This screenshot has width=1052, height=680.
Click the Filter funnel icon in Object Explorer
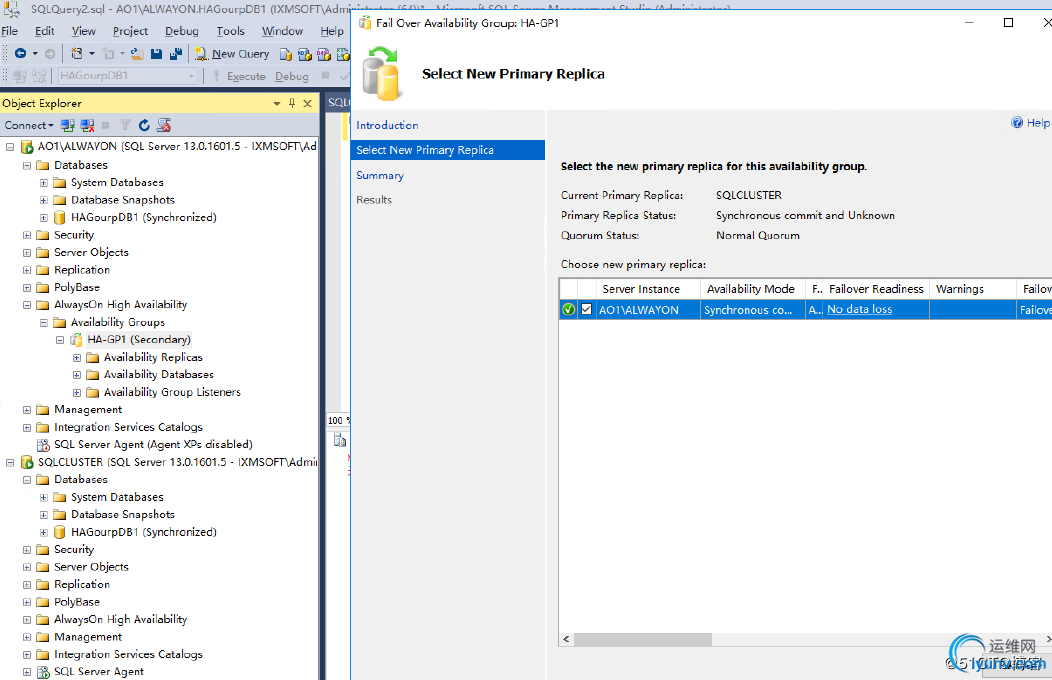(x=125, y=125)
